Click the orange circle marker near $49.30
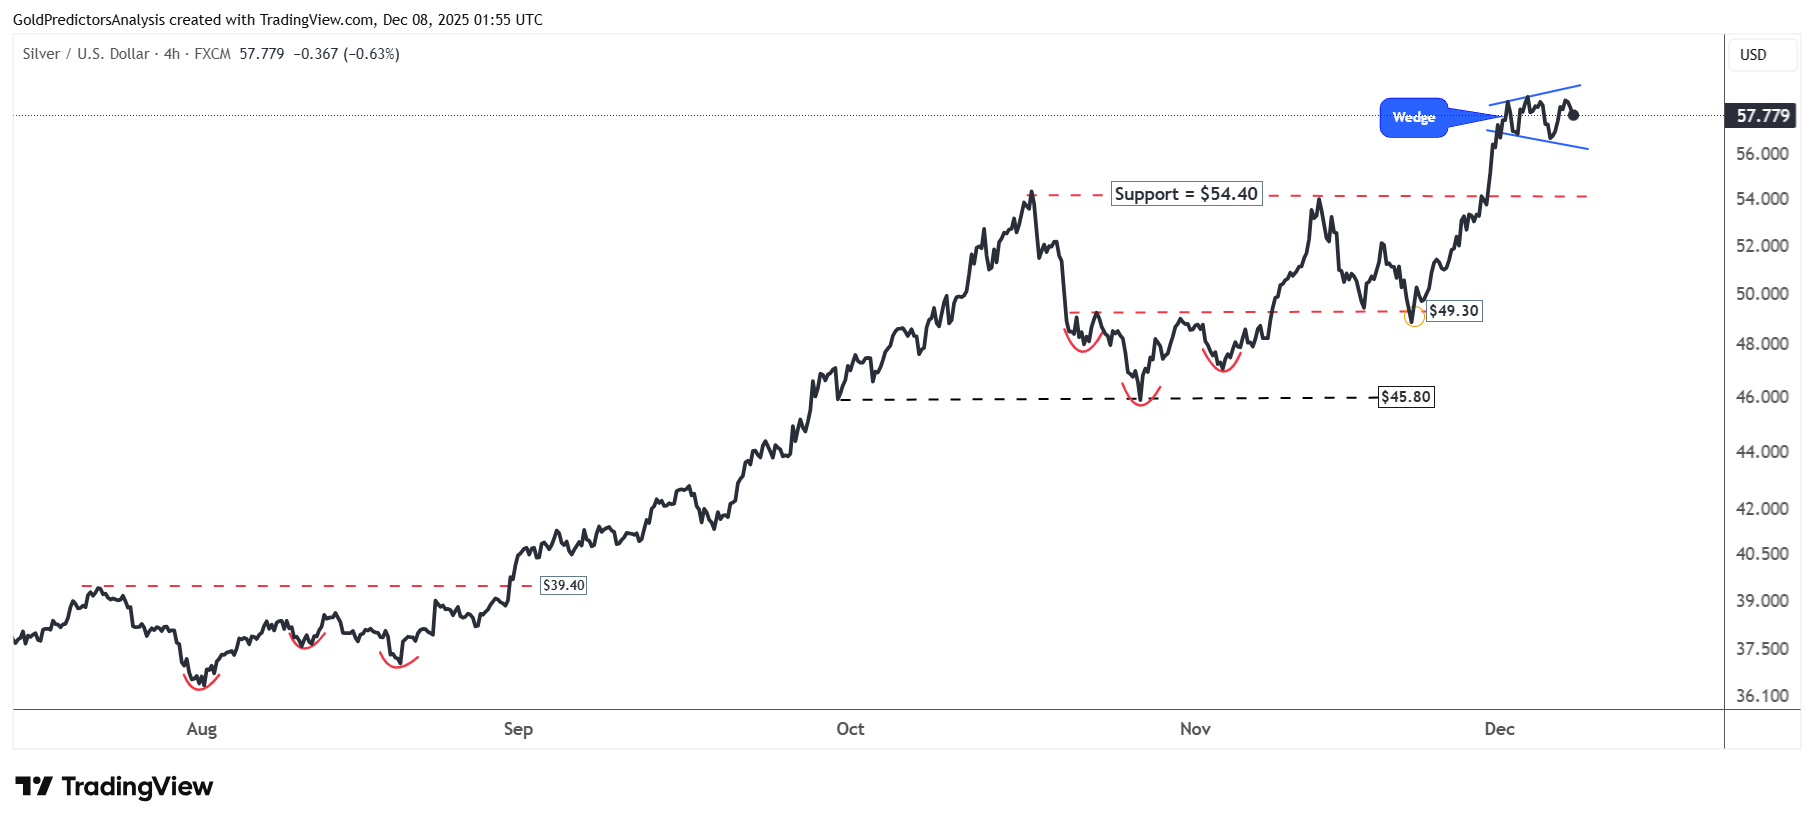 (1414, 318)
